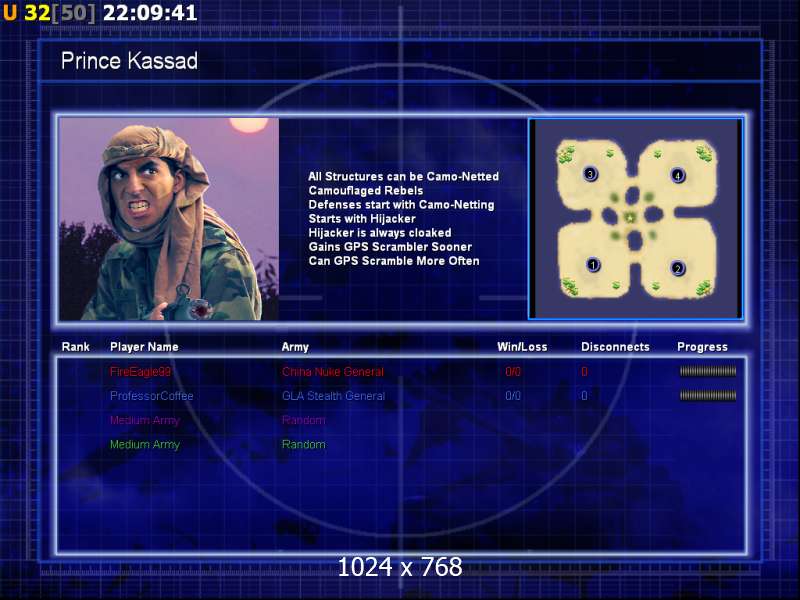Click "All Structures can be Camo-Netted" line

point(404,177)
